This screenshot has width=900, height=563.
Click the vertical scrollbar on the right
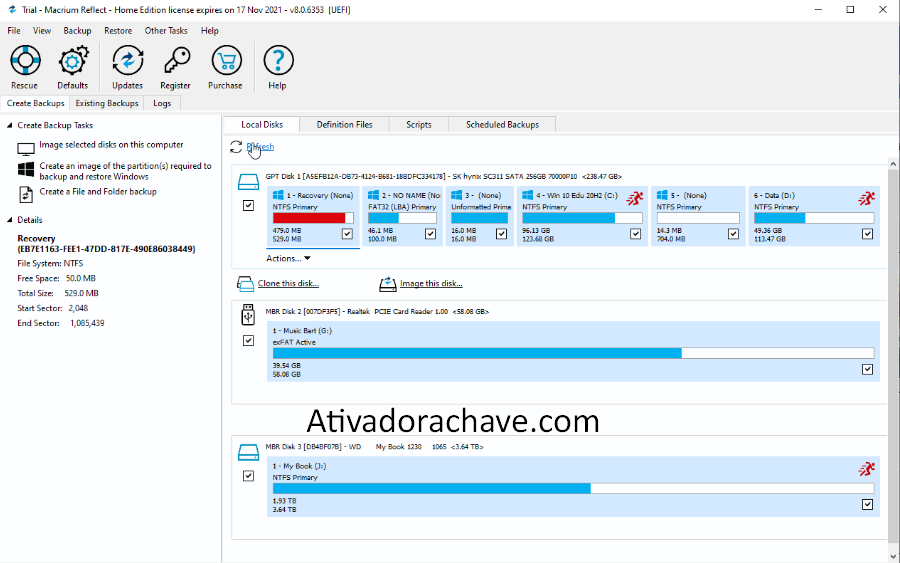pyautogui.click(x=893, y=350)
